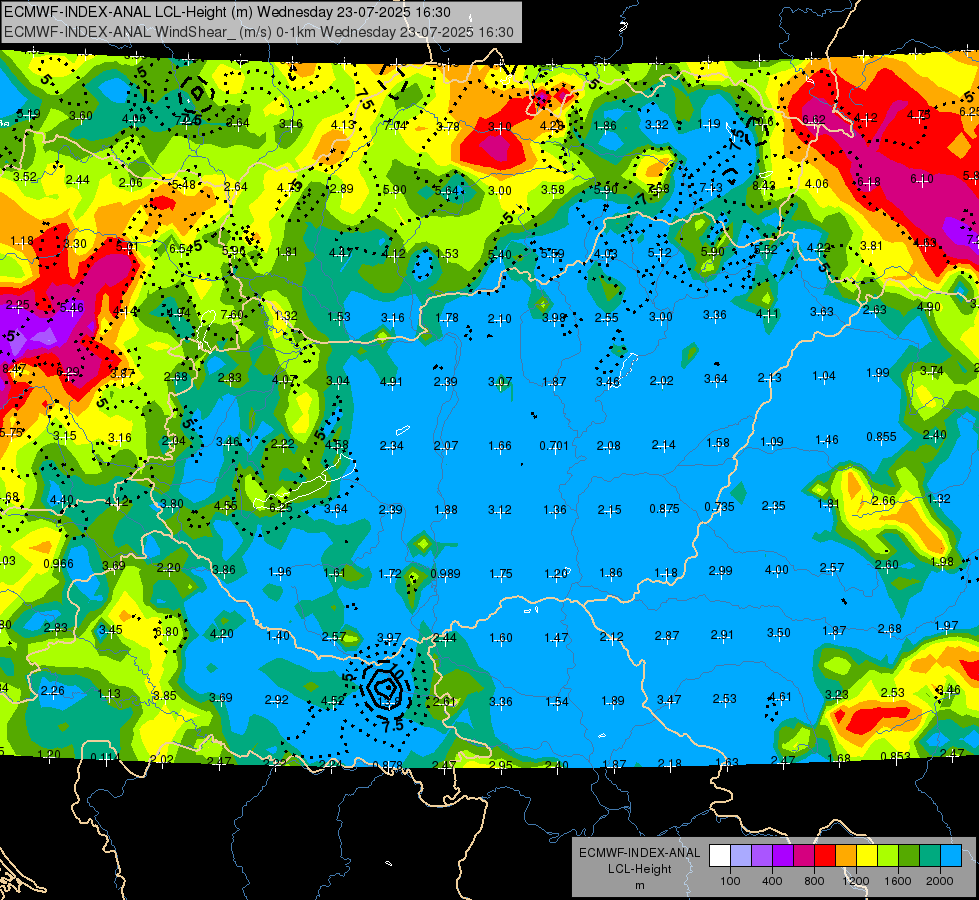
Task: Click the WindShear 0-1km header line
Action: pyautogui.click(x=258, y=32)
